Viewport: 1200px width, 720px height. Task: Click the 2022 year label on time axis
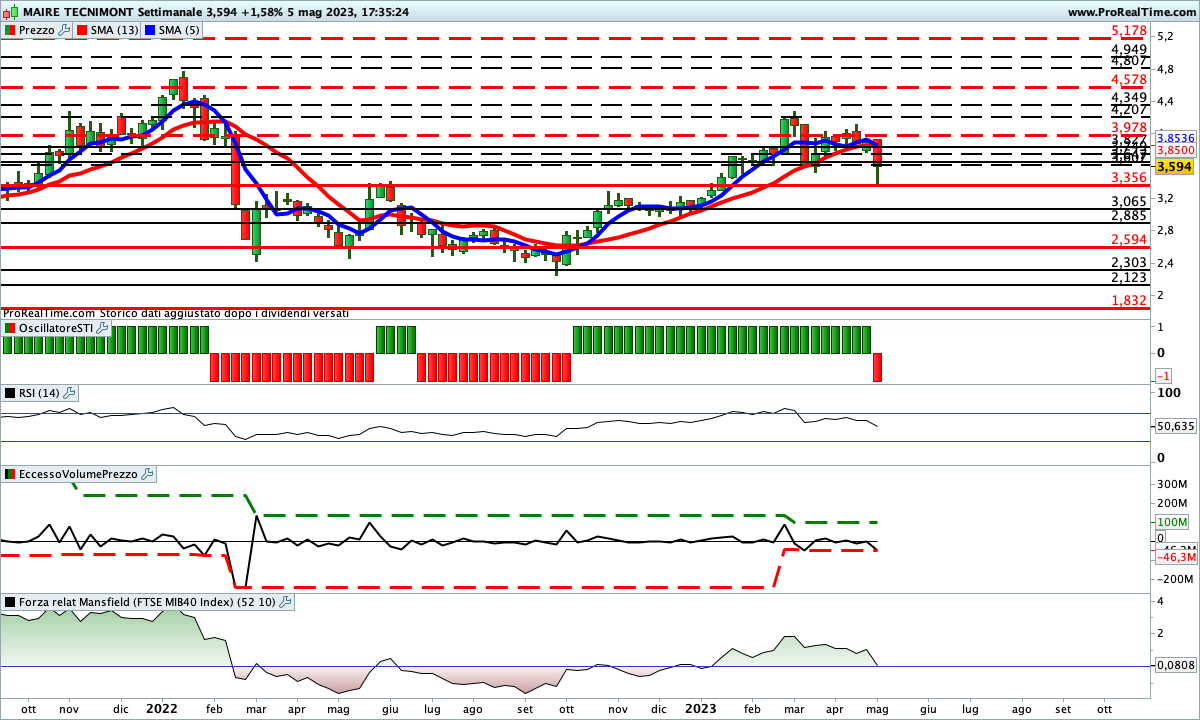pyautogui.click(x=161, y=707)
